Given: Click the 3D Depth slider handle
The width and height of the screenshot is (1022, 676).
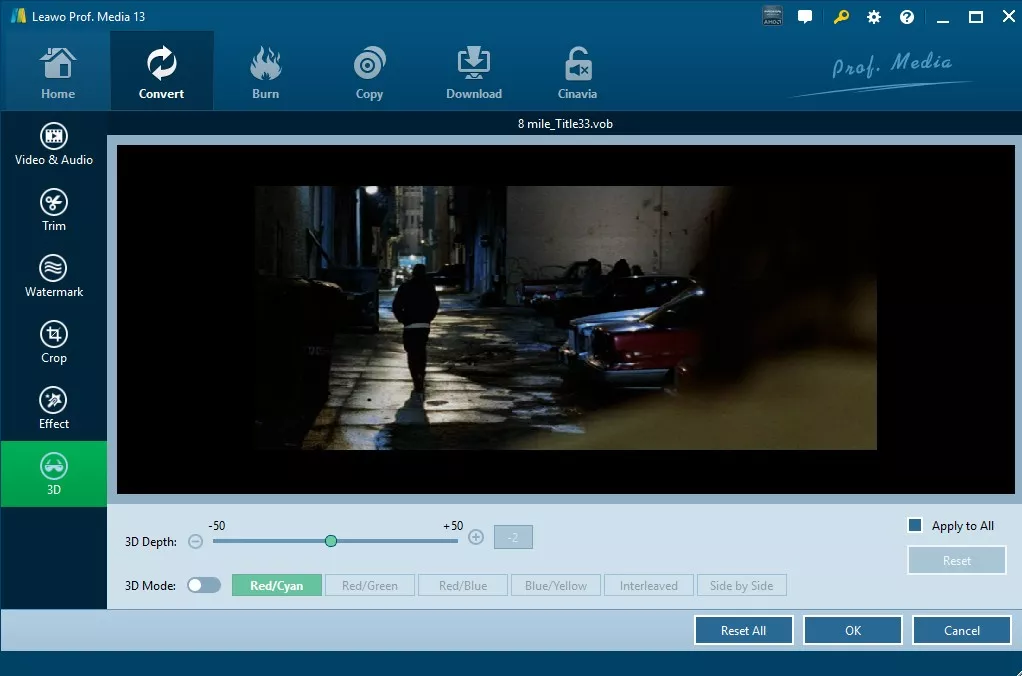Looking at the screenshot, I should click(331, 540).
